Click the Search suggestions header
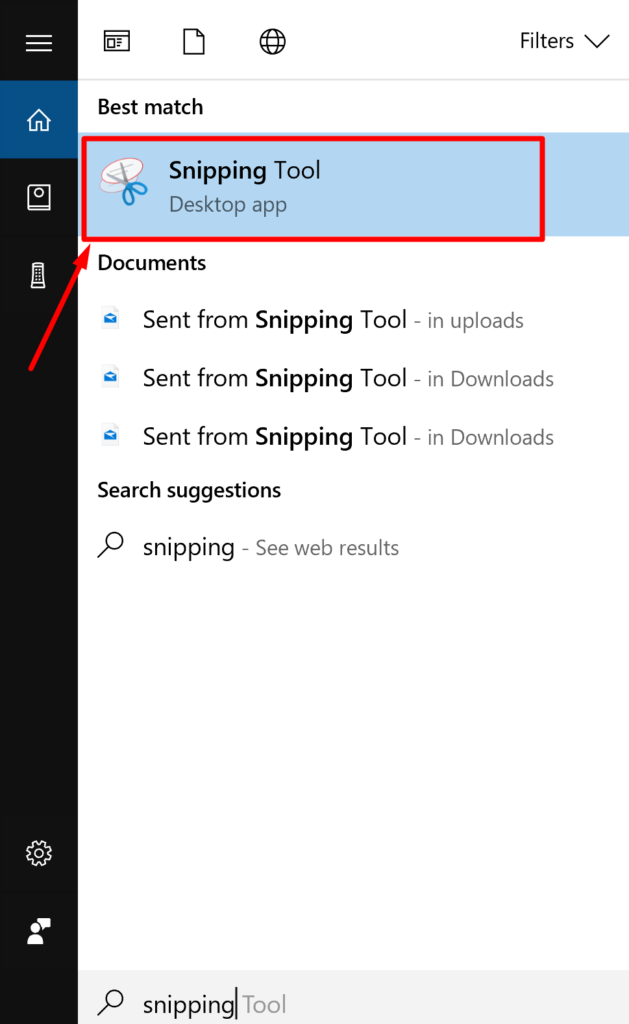629x1024 pixels. coord(189,490)
